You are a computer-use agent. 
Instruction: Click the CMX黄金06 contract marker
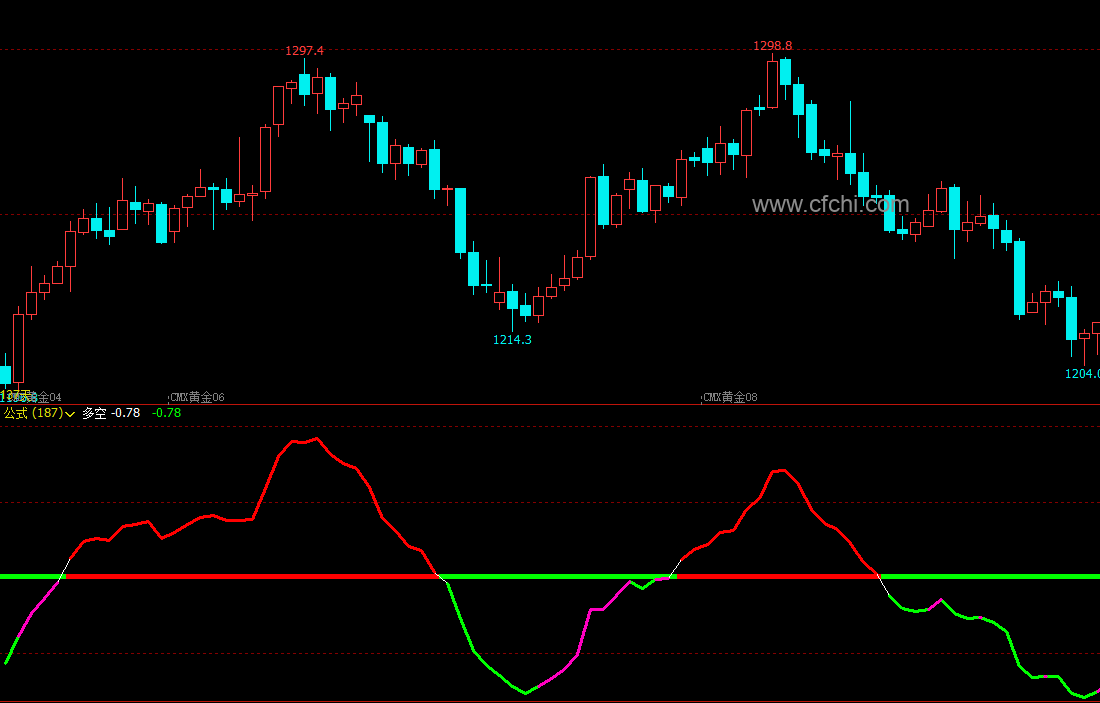[197, 397]
